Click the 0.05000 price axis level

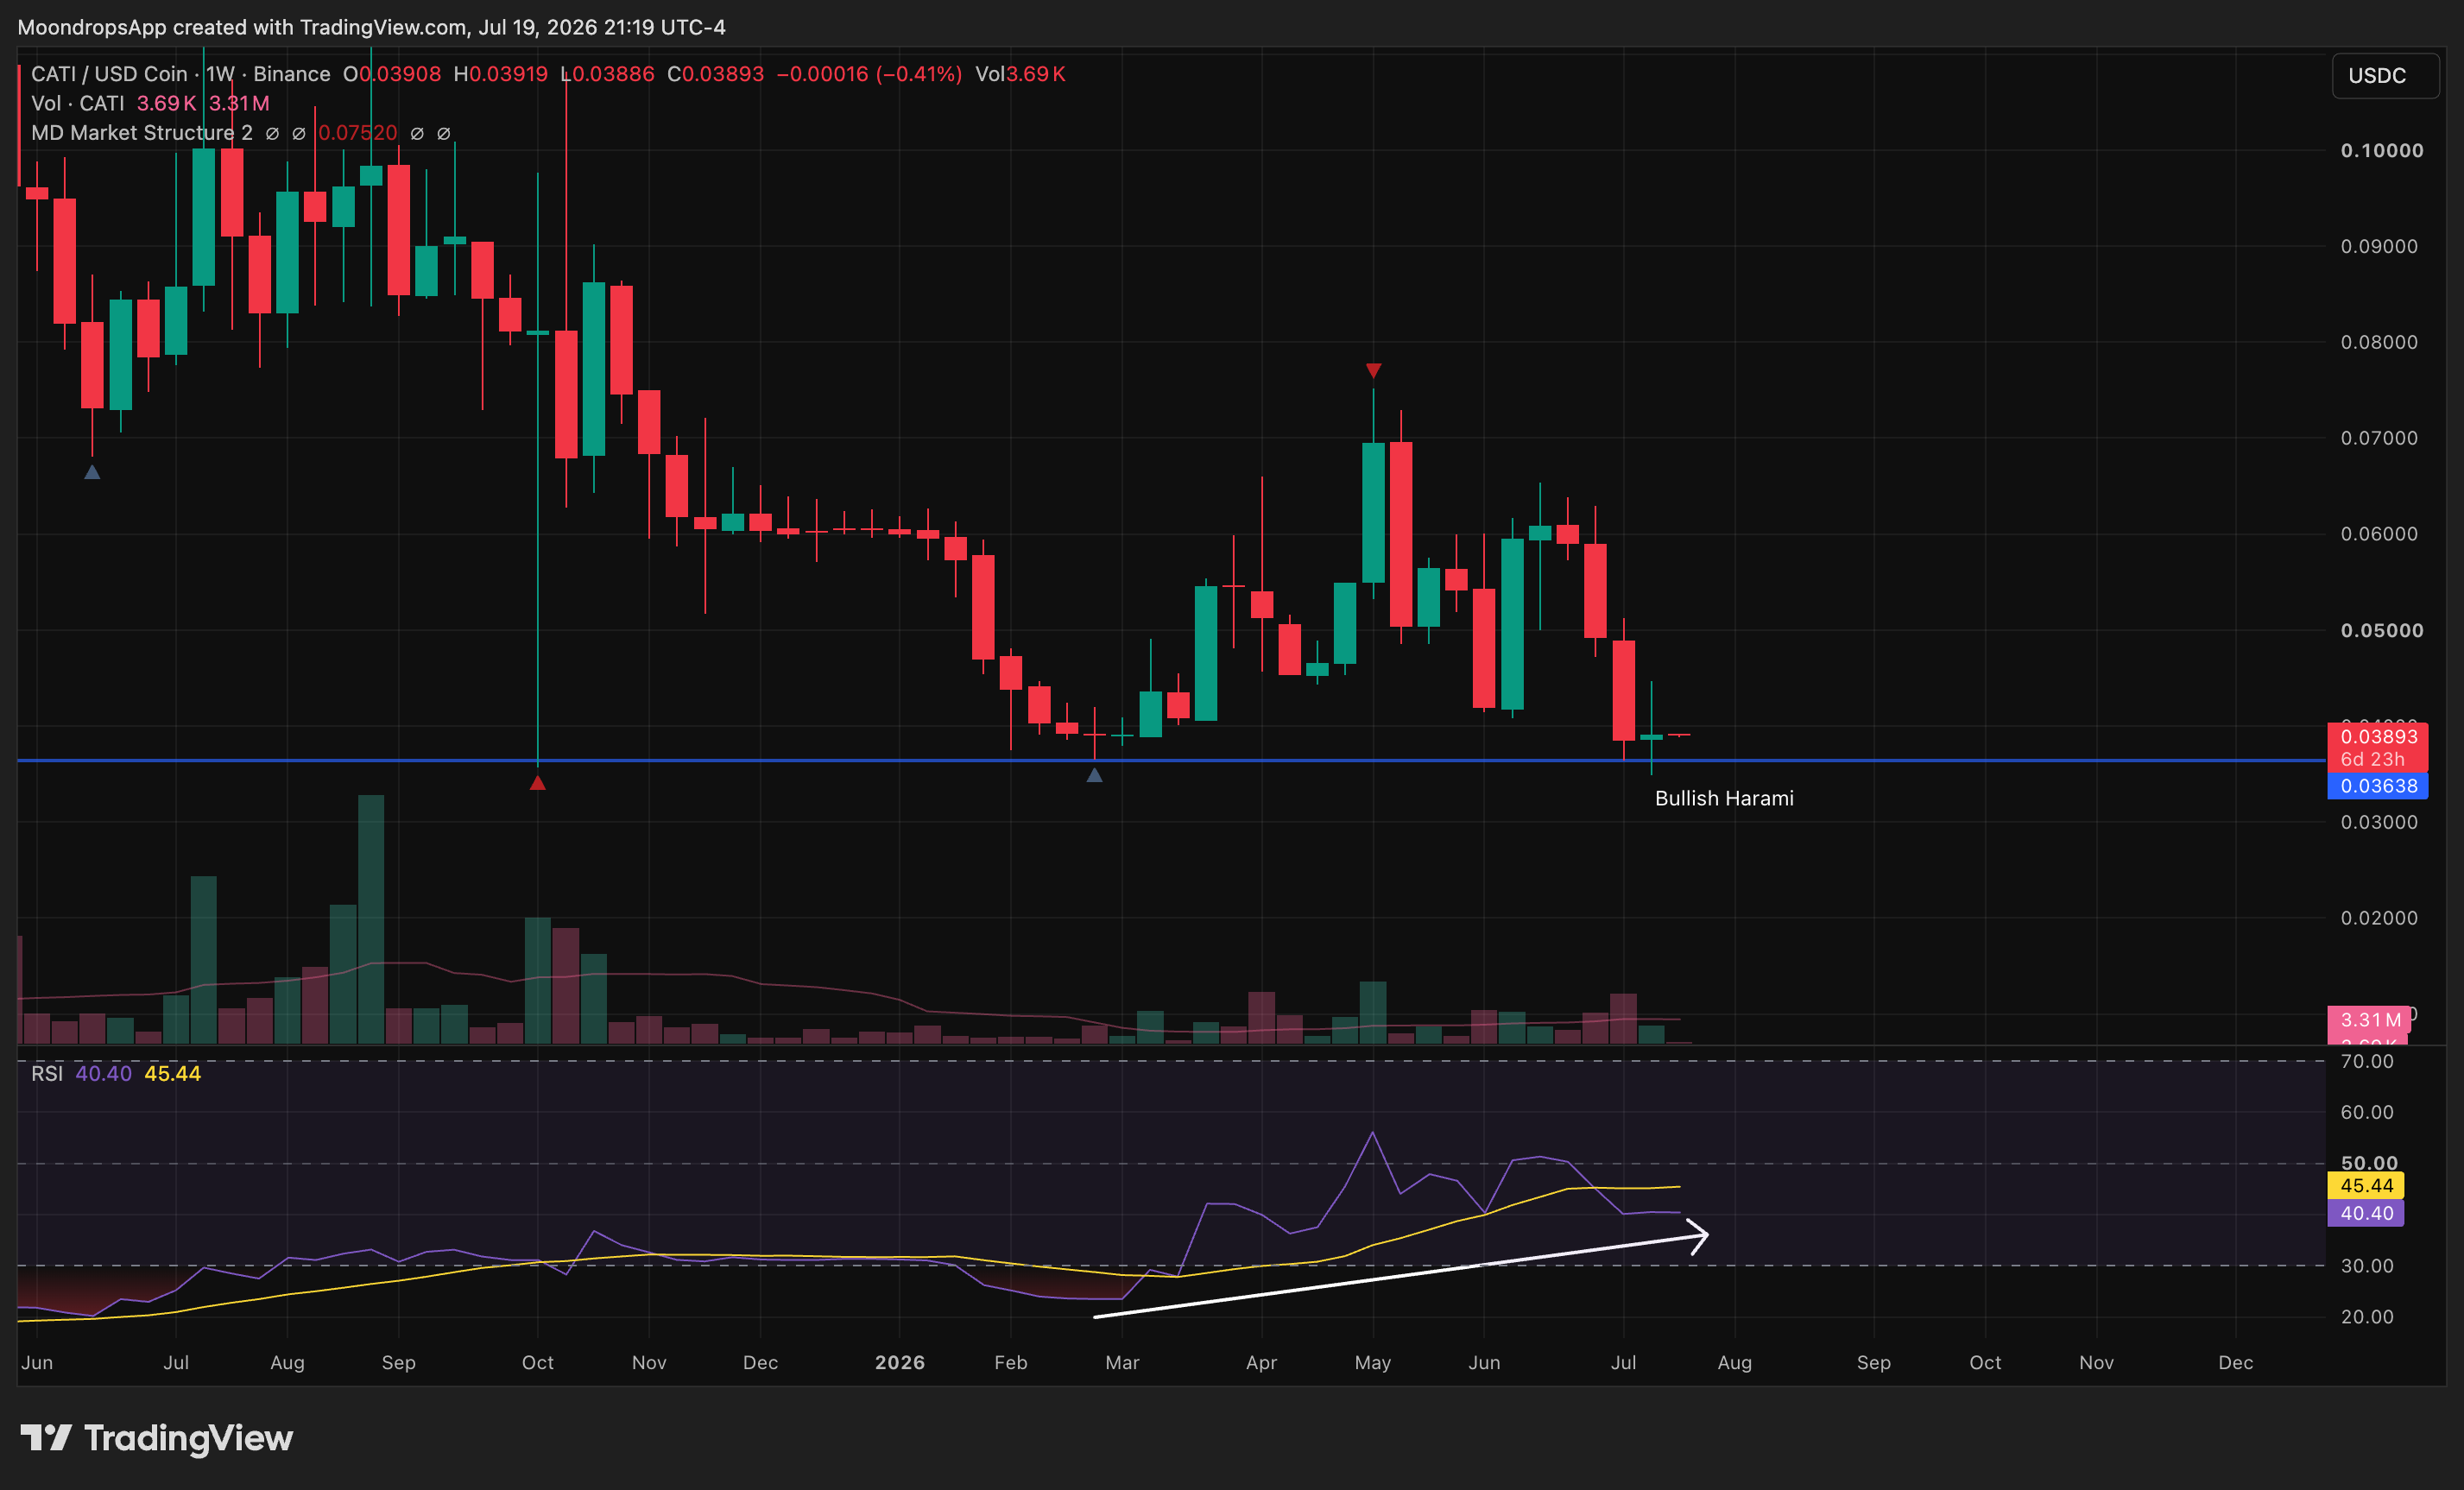pyautogui.click(x=2382, y=630)
